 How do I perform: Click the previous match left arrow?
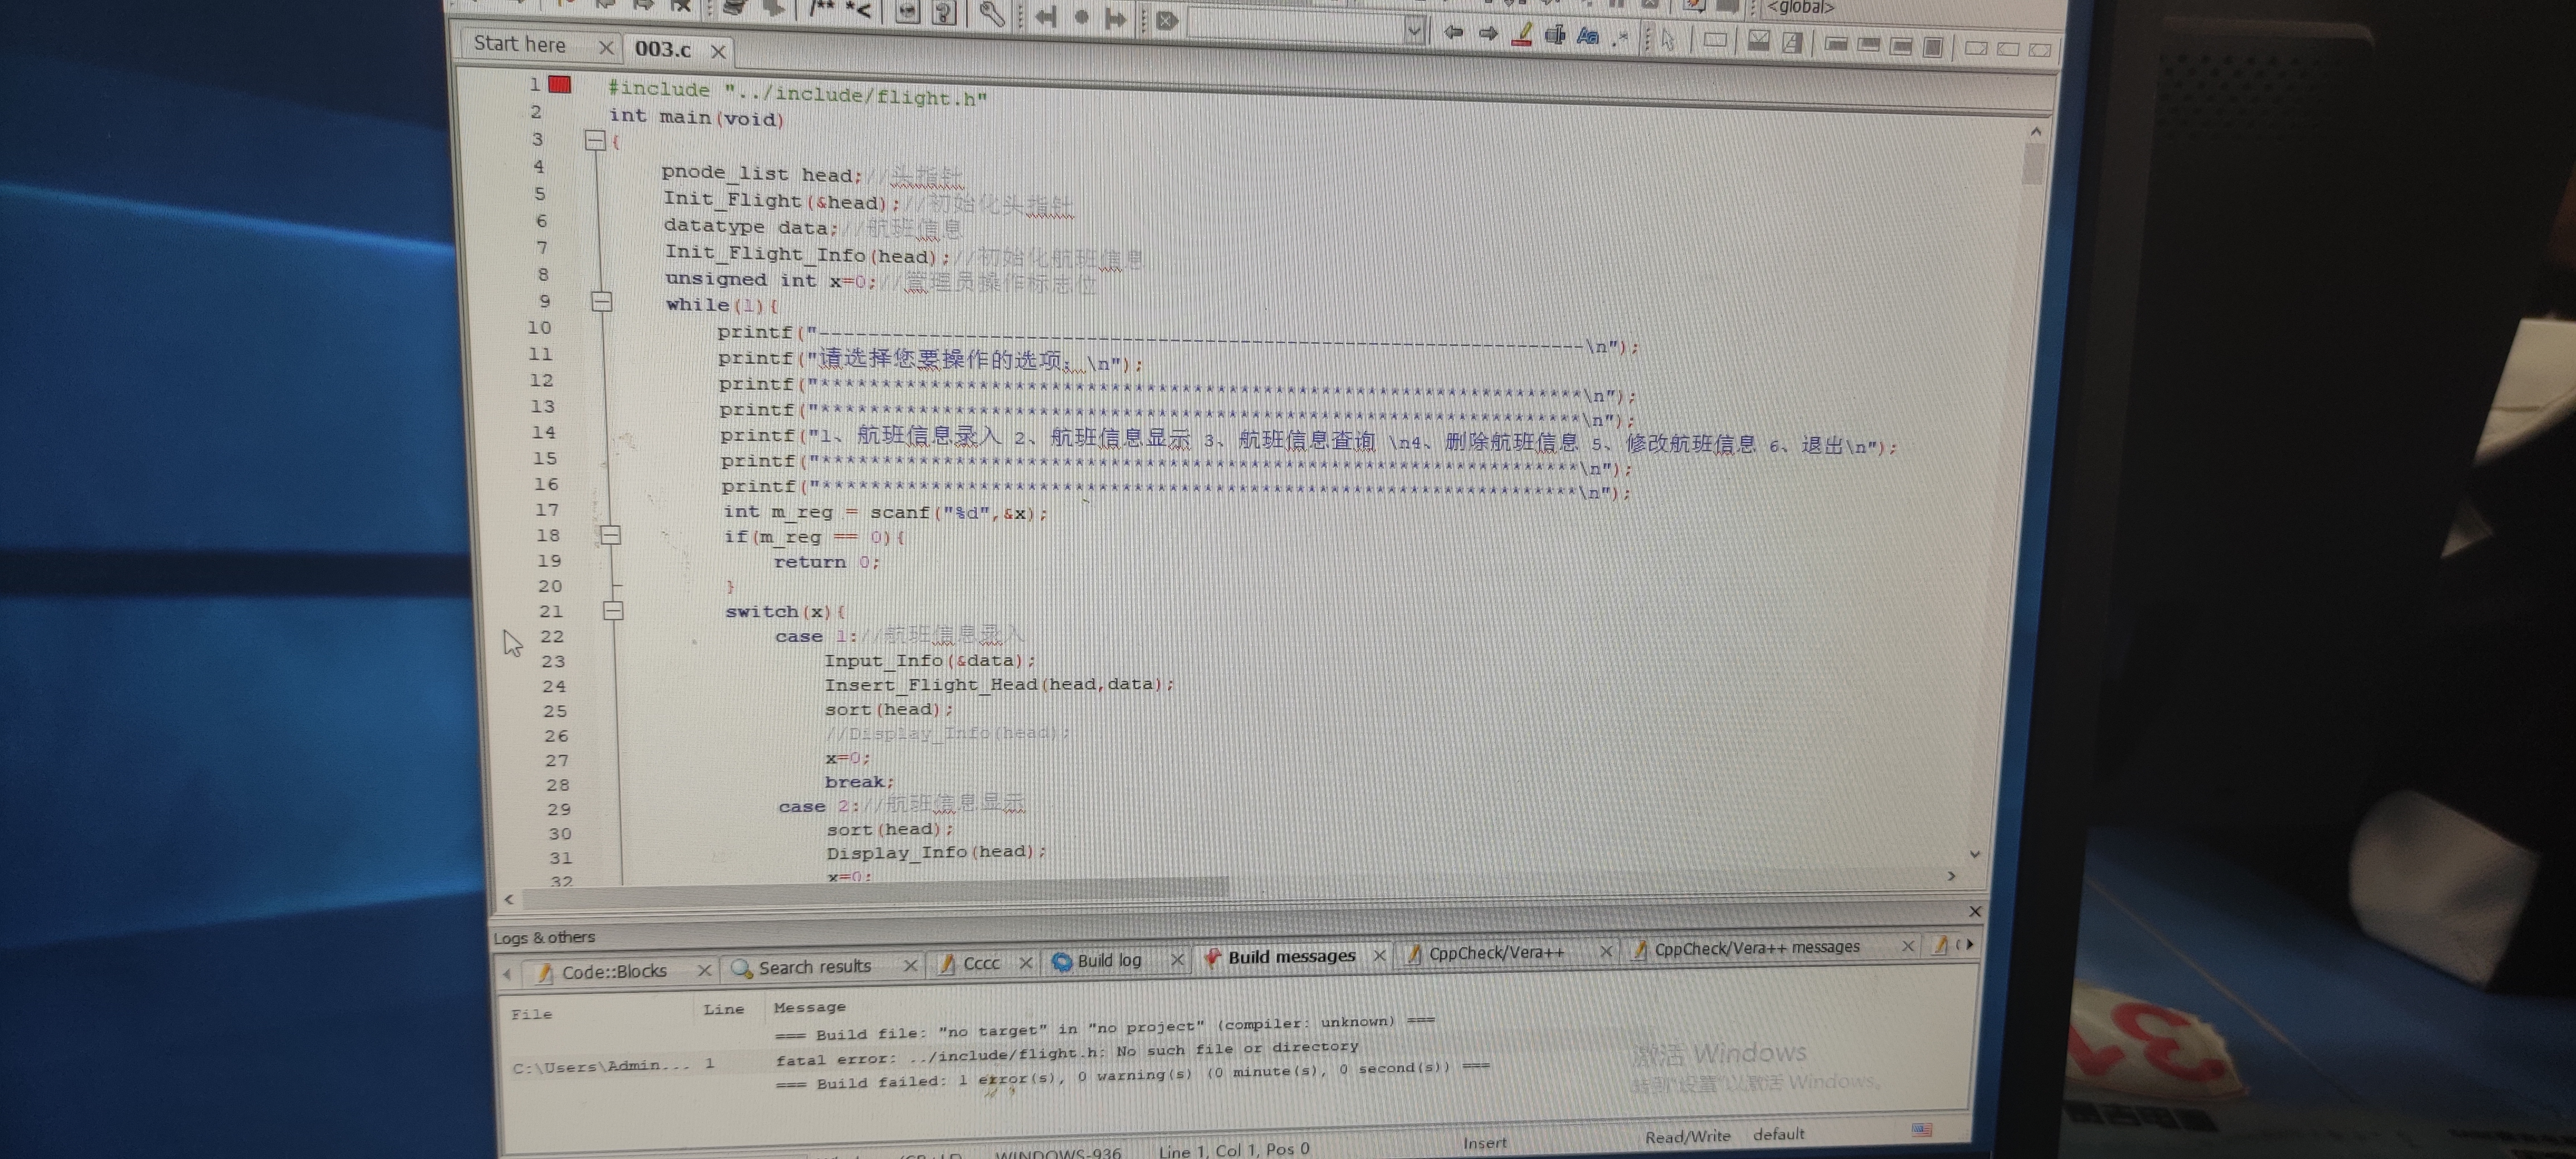click(x=1453, y=32)
